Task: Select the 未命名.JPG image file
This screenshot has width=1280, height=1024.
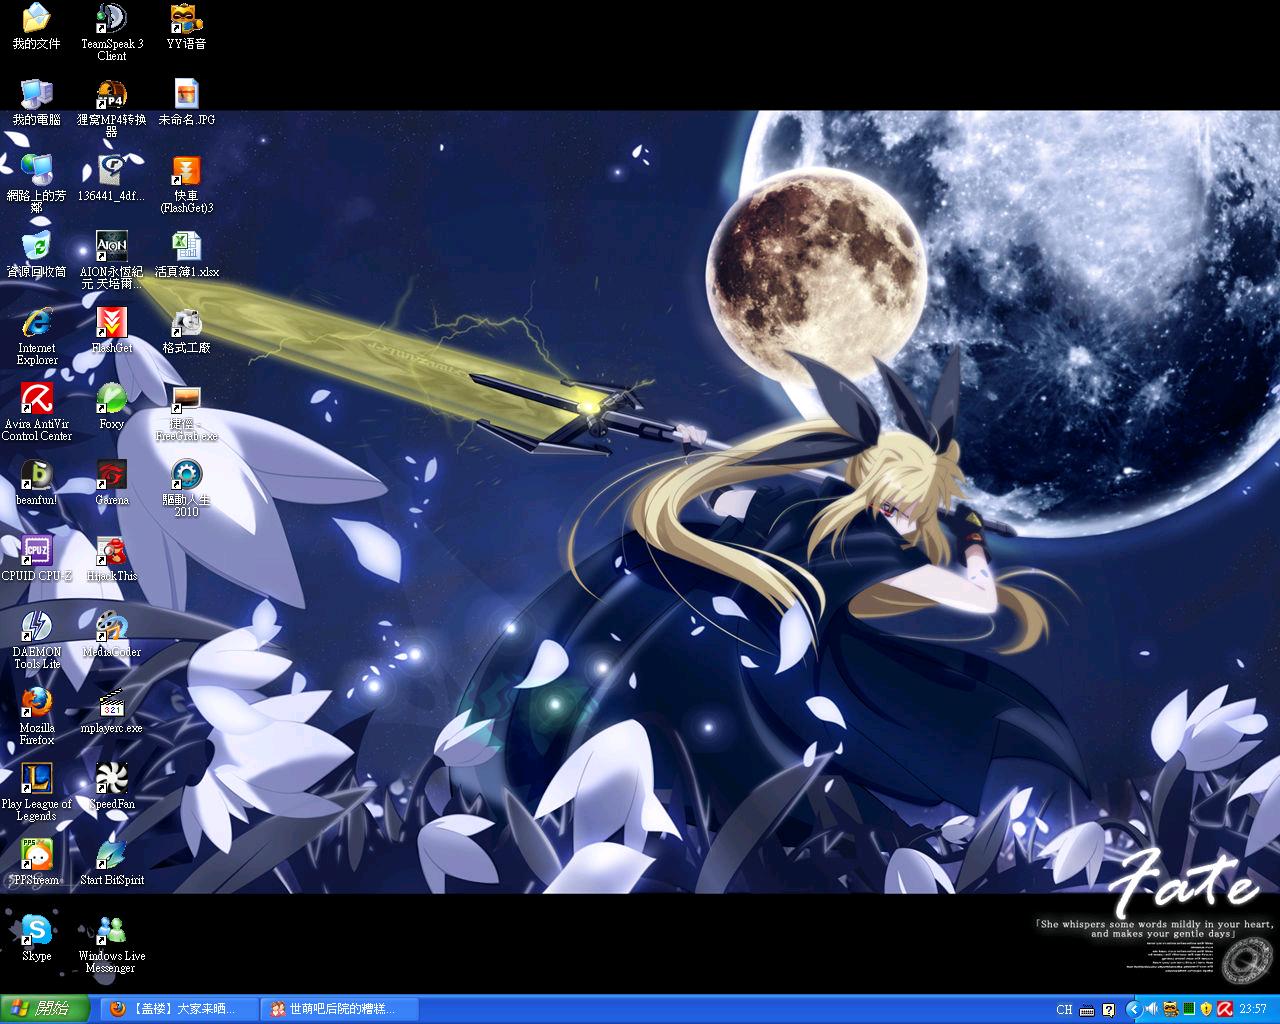Action: [186, 96]
